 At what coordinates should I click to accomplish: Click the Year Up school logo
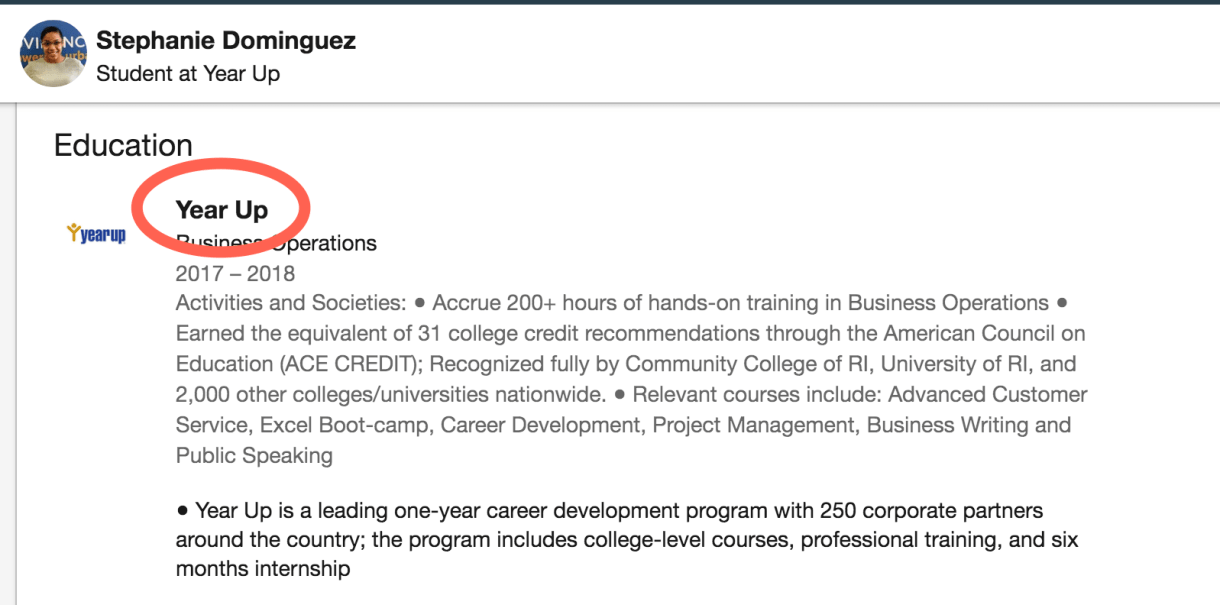[x=96, y=235]
